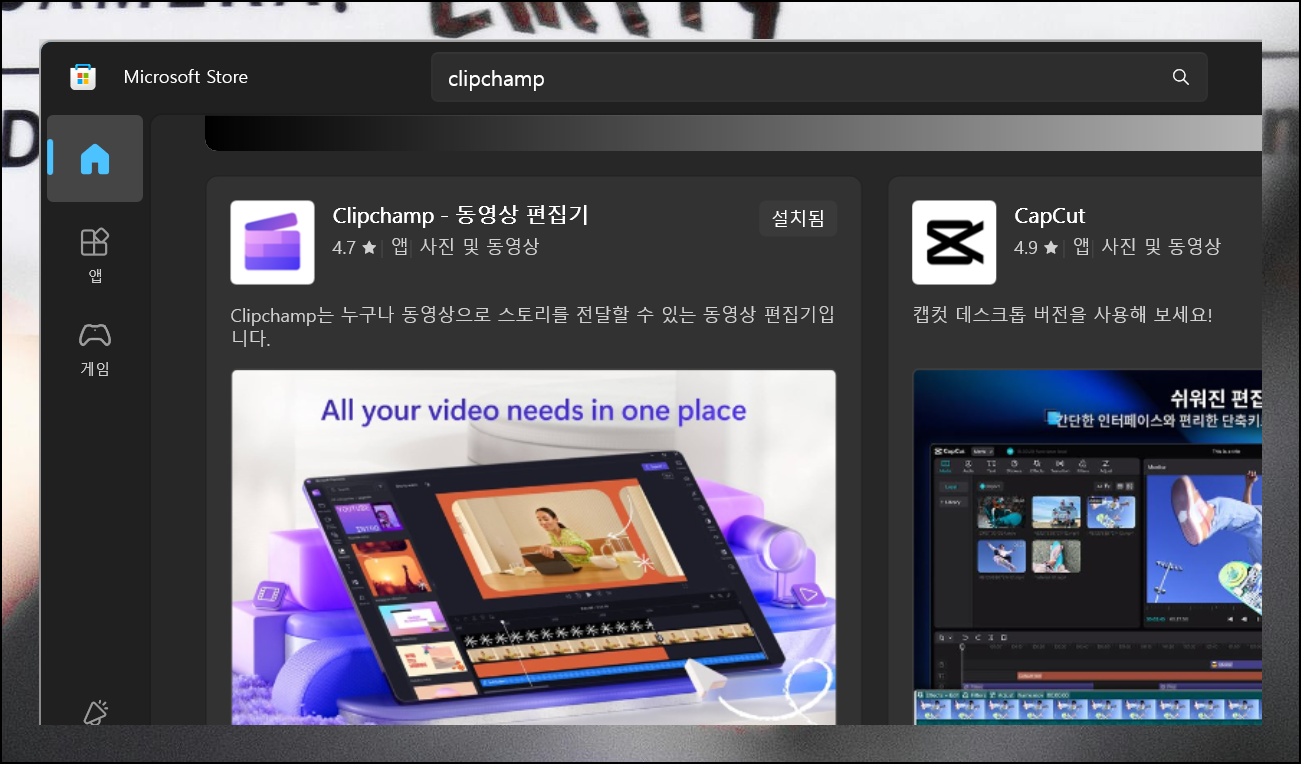
Task: Open the What's New megaphone icon in the sidebar
Action: point(95,711)
